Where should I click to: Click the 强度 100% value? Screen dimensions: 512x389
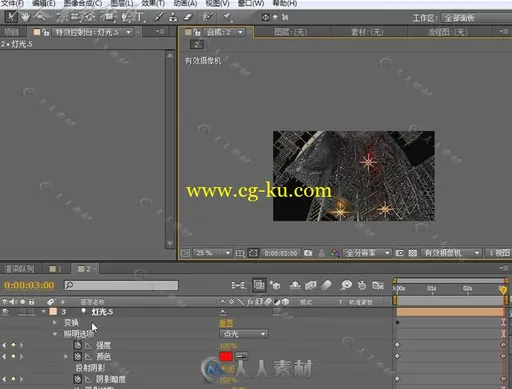pos(228,345)
